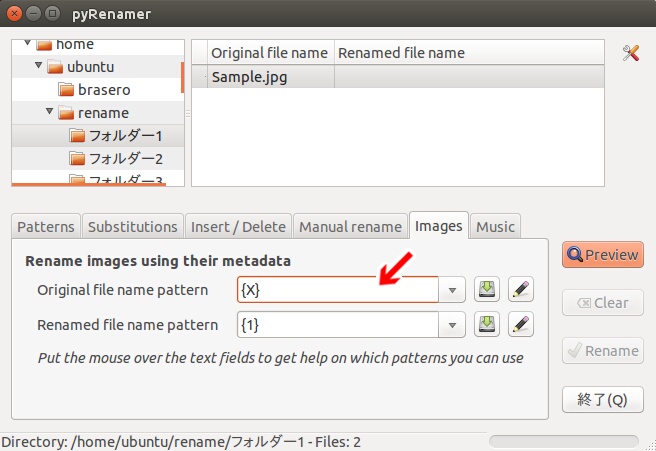This screenshot has height=451, width=656.
Task: Switch to the Patterns tab
Action: [x=46, y=226]
